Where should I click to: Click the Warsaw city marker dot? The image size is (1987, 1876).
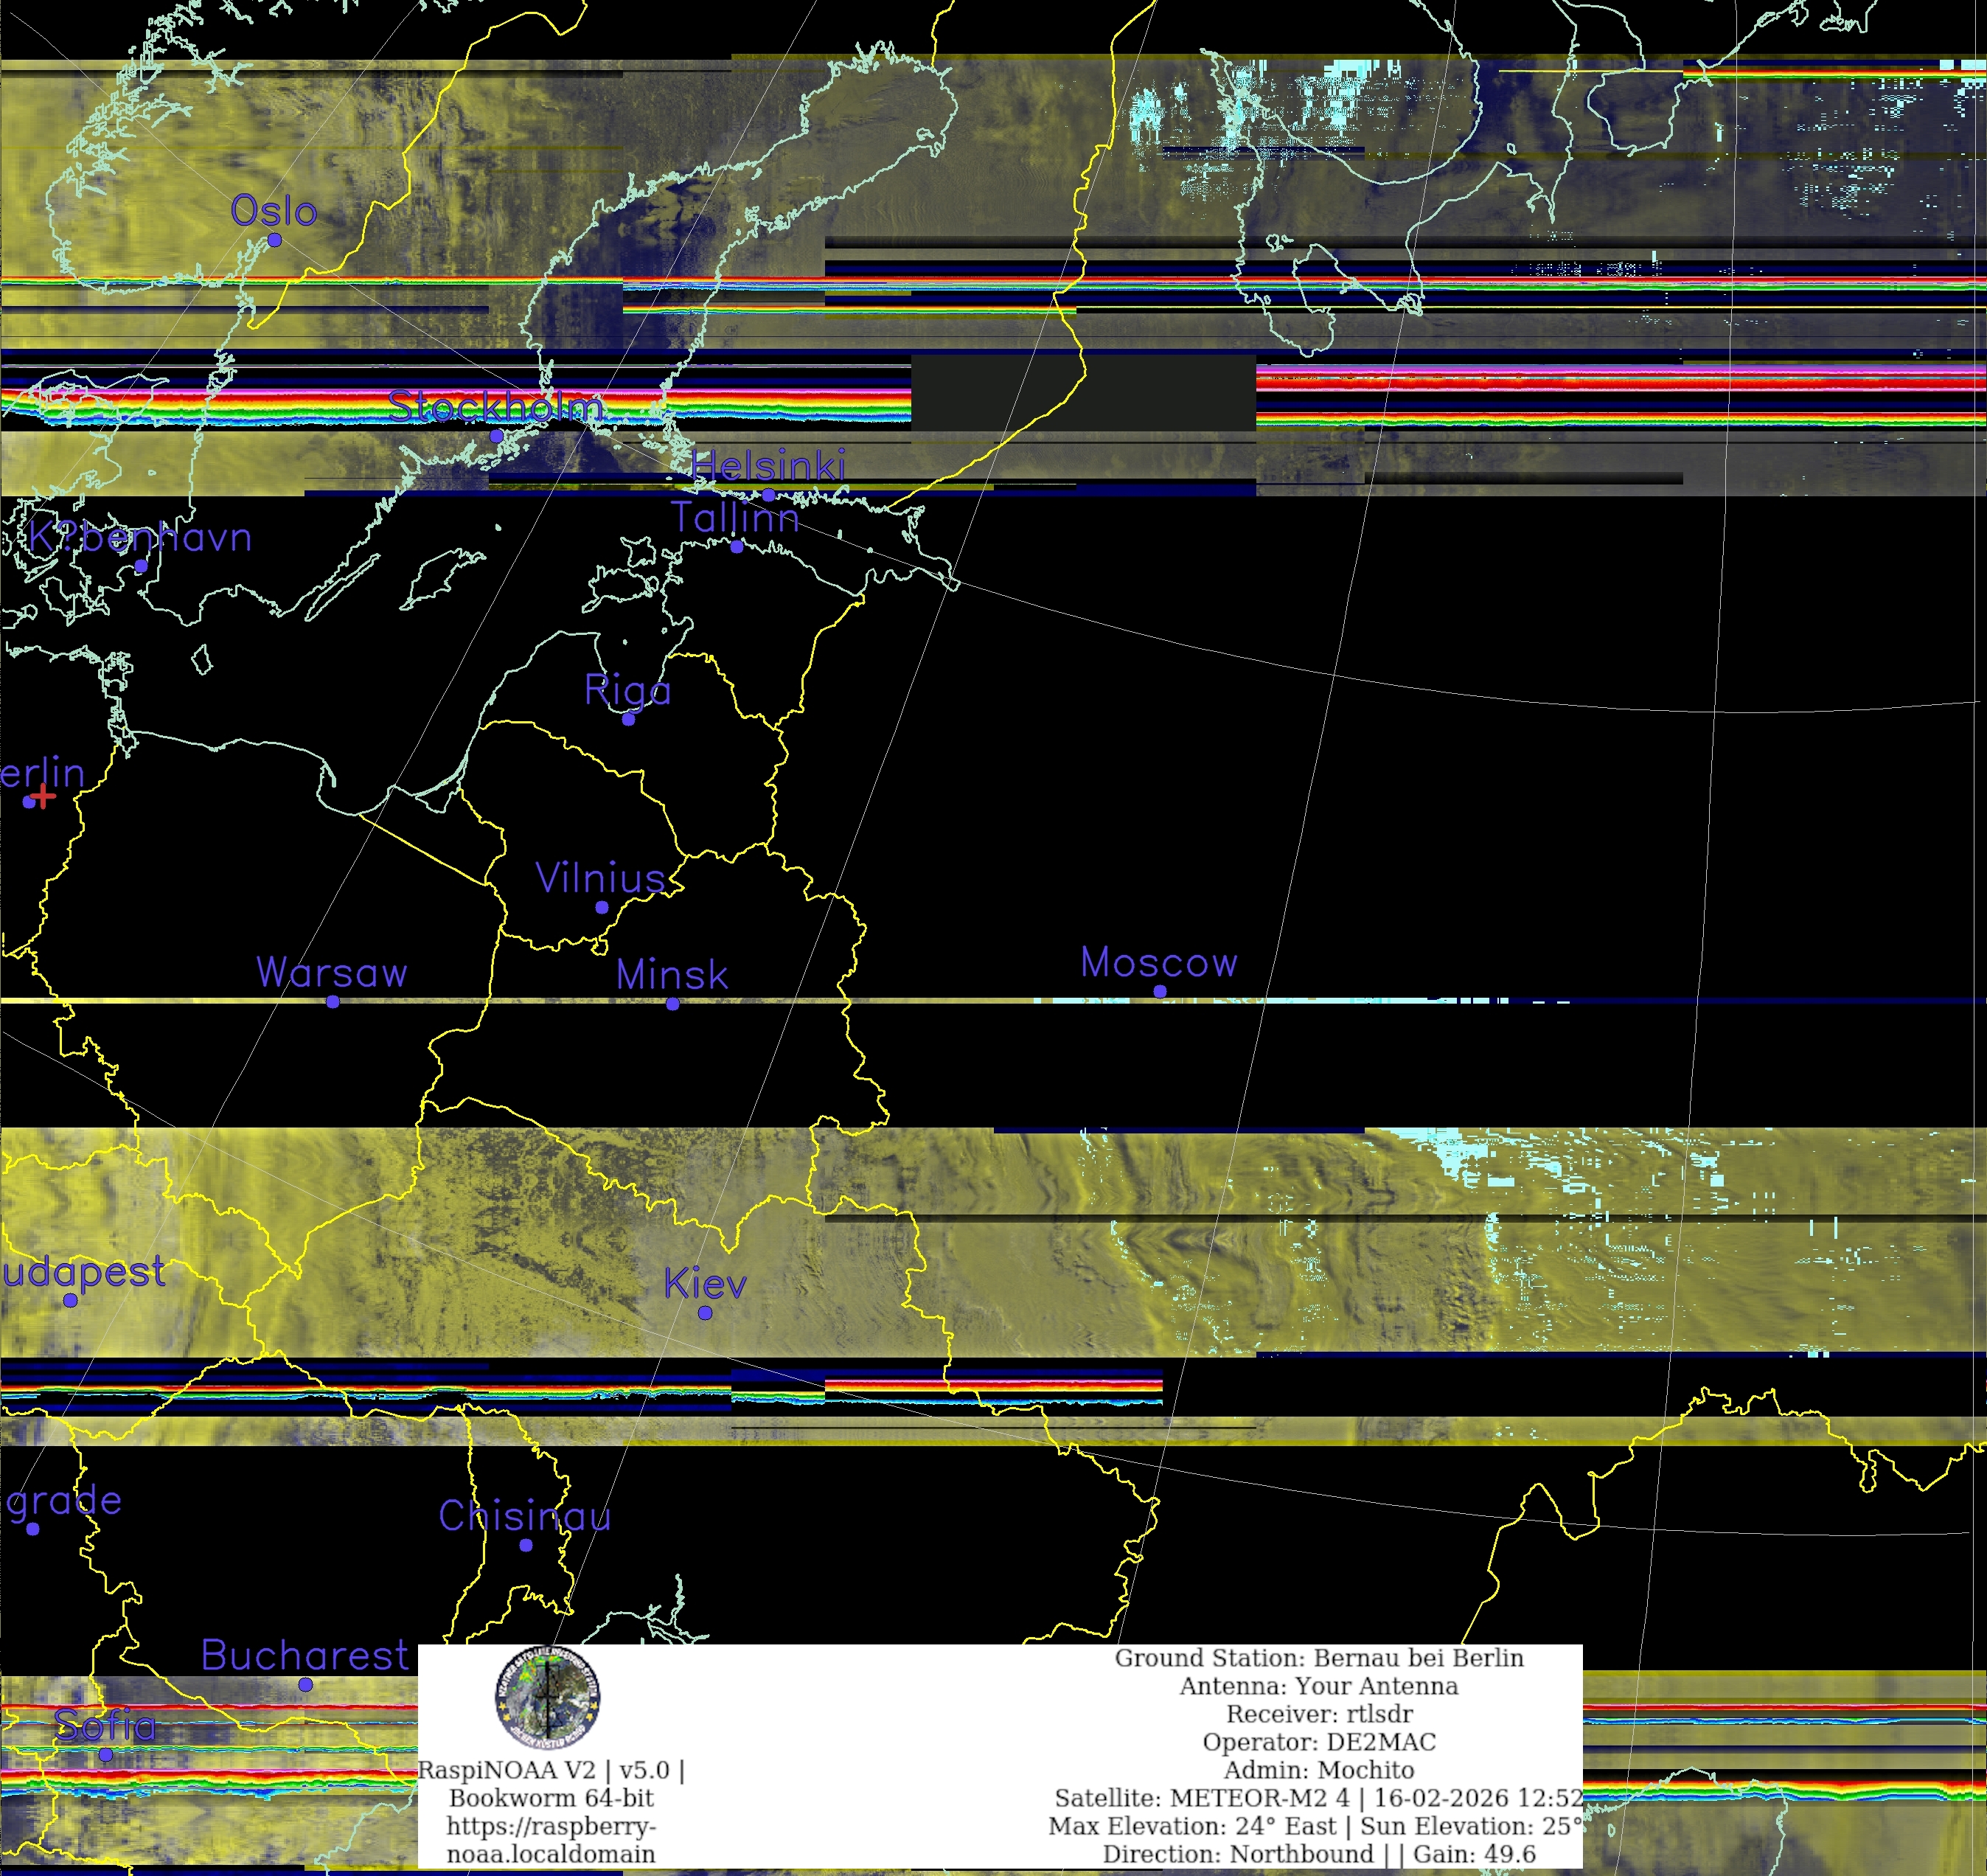[x=333, y=1001]
